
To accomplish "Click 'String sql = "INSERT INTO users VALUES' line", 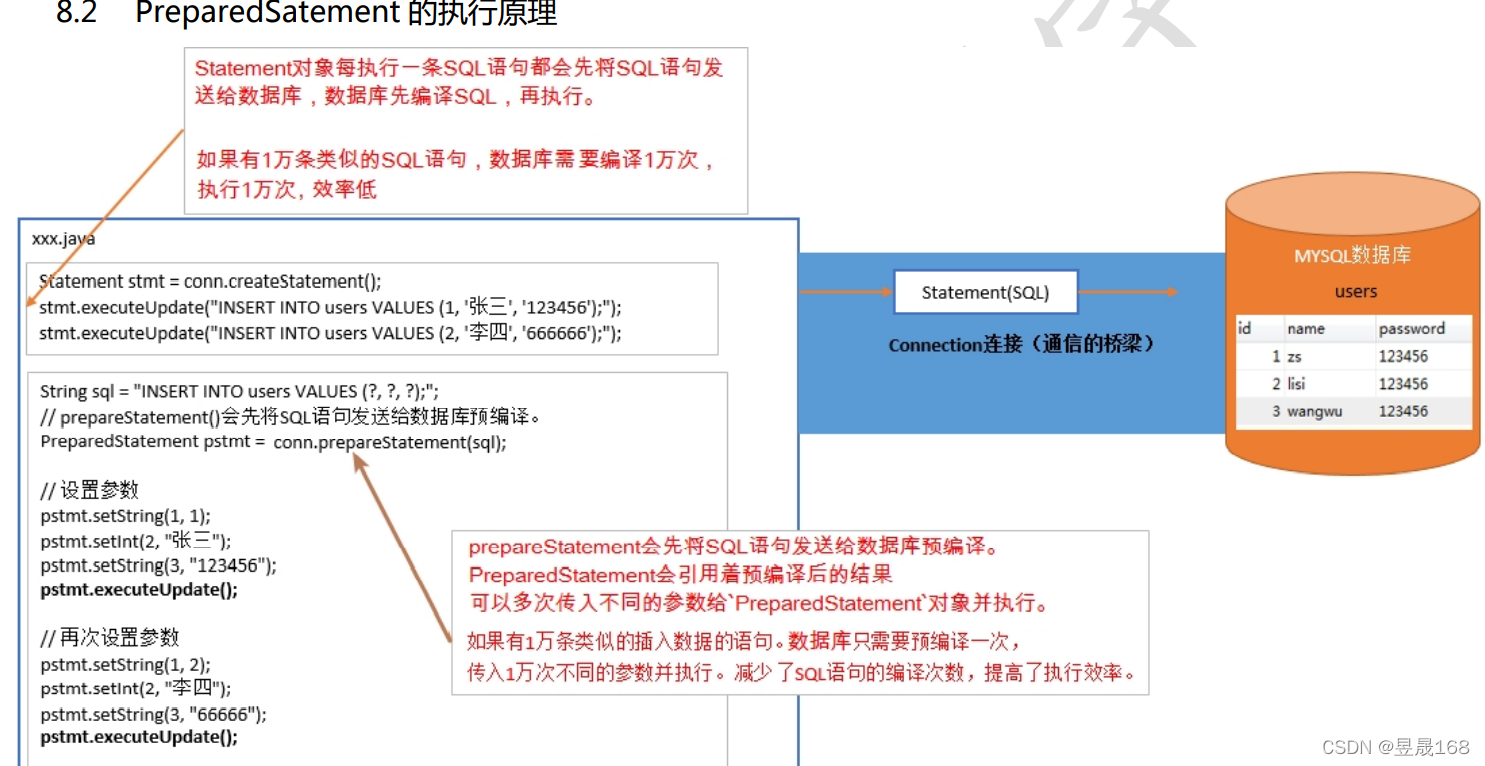I will 239,392.
